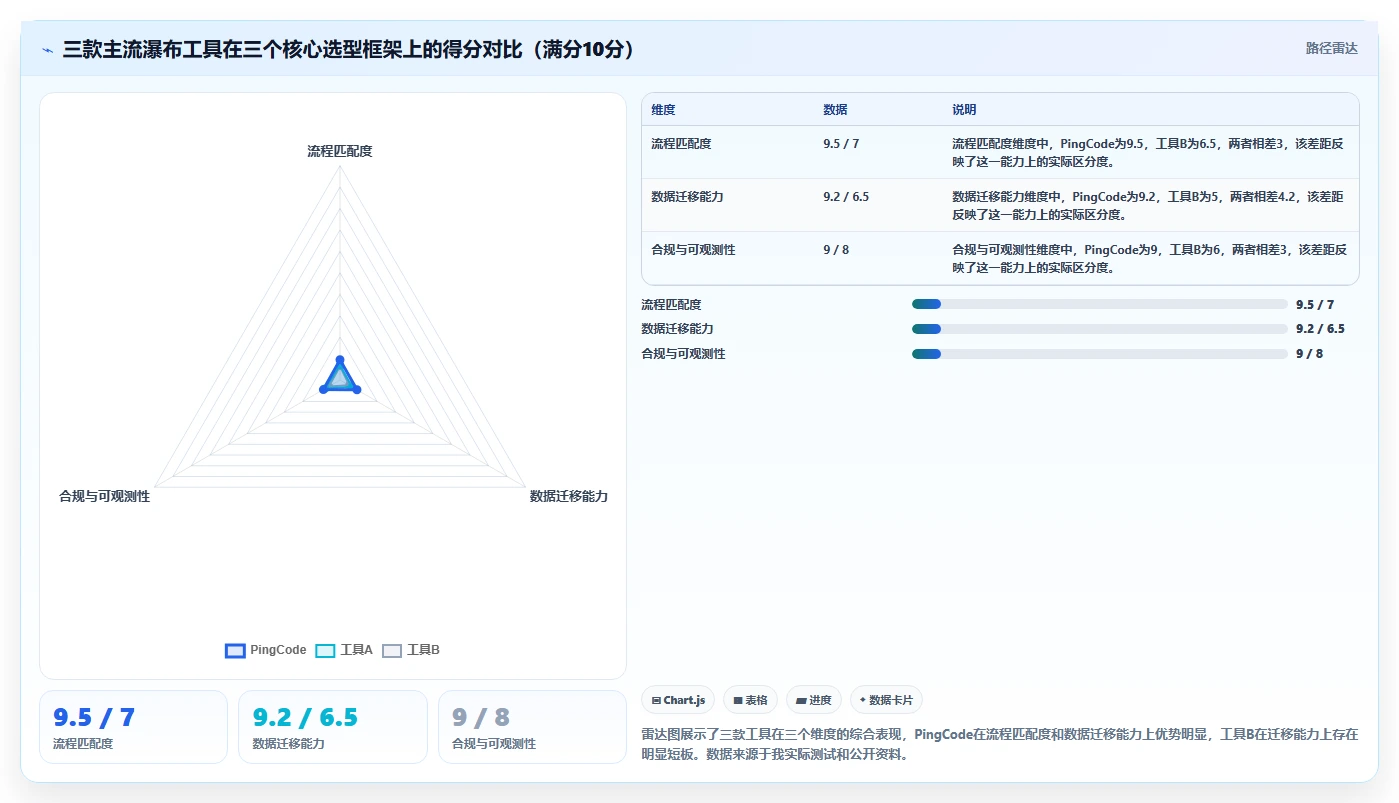1399x803 pixels.
Task: Click the 流程匹配度 radar axis label
Action: tap(340, 151)
